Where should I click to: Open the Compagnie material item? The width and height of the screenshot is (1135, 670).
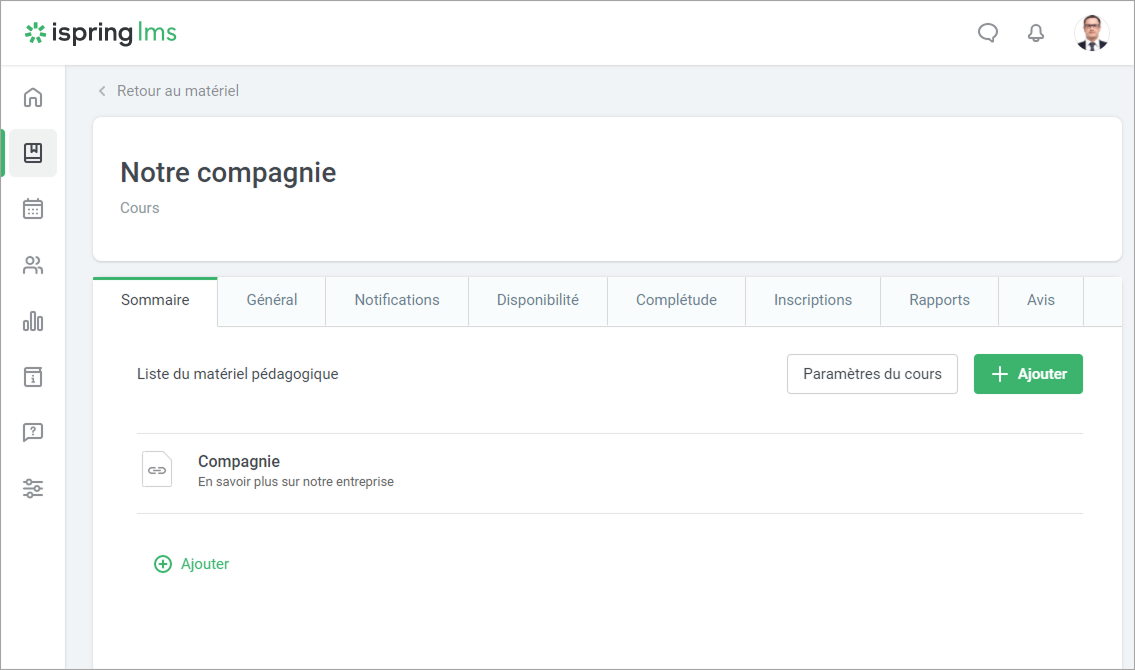pyautogui.click(x=239, y=462)
